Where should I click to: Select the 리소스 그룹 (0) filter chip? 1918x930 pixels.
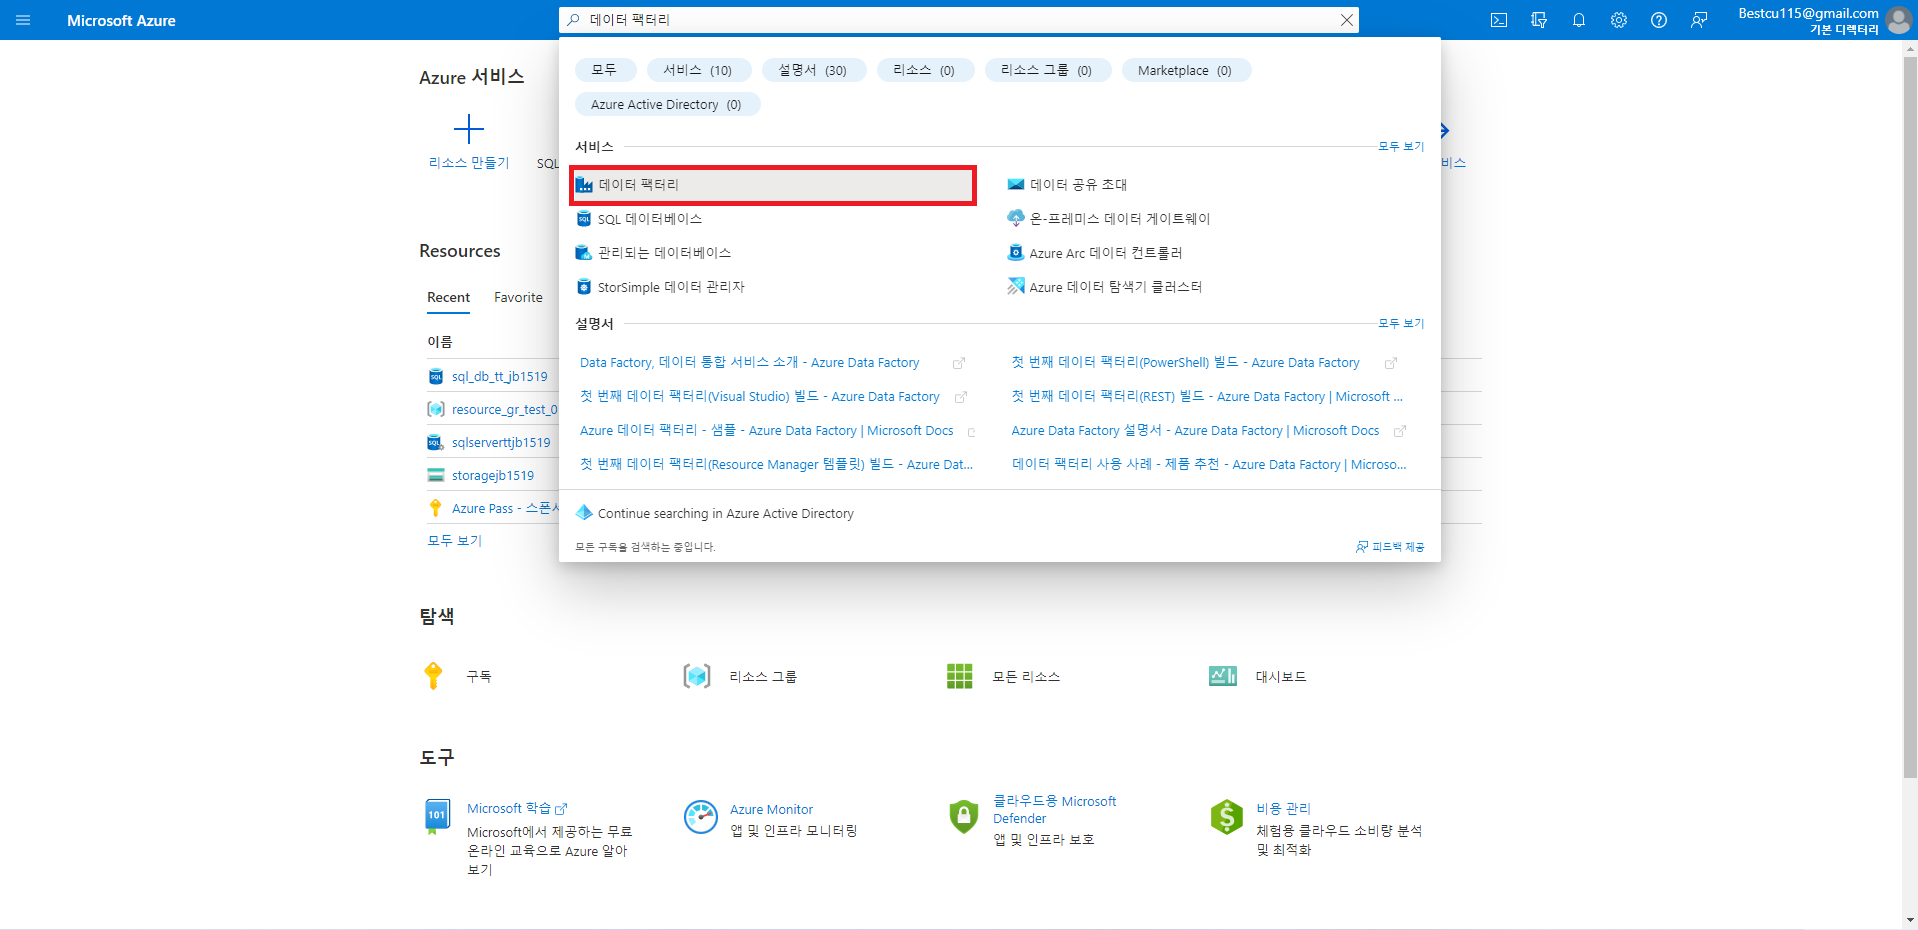click(1047, 70)
